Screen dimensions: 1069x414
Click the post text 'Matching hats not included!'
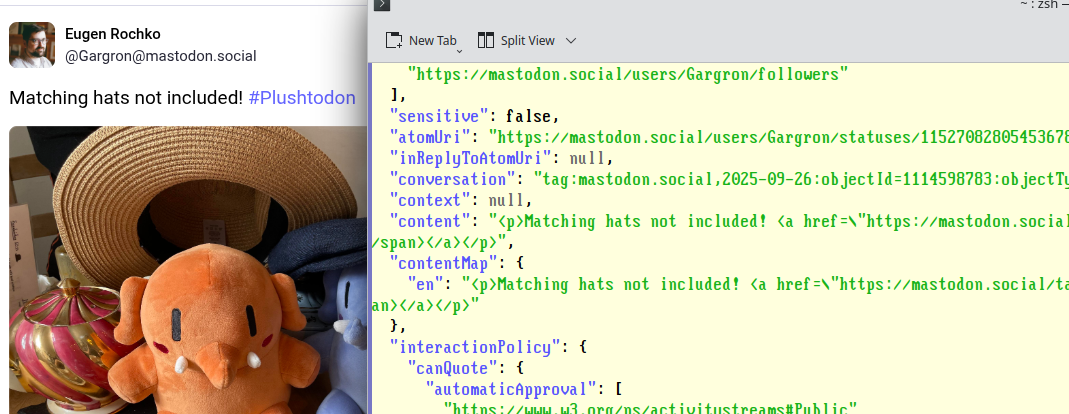pos(126,98)
